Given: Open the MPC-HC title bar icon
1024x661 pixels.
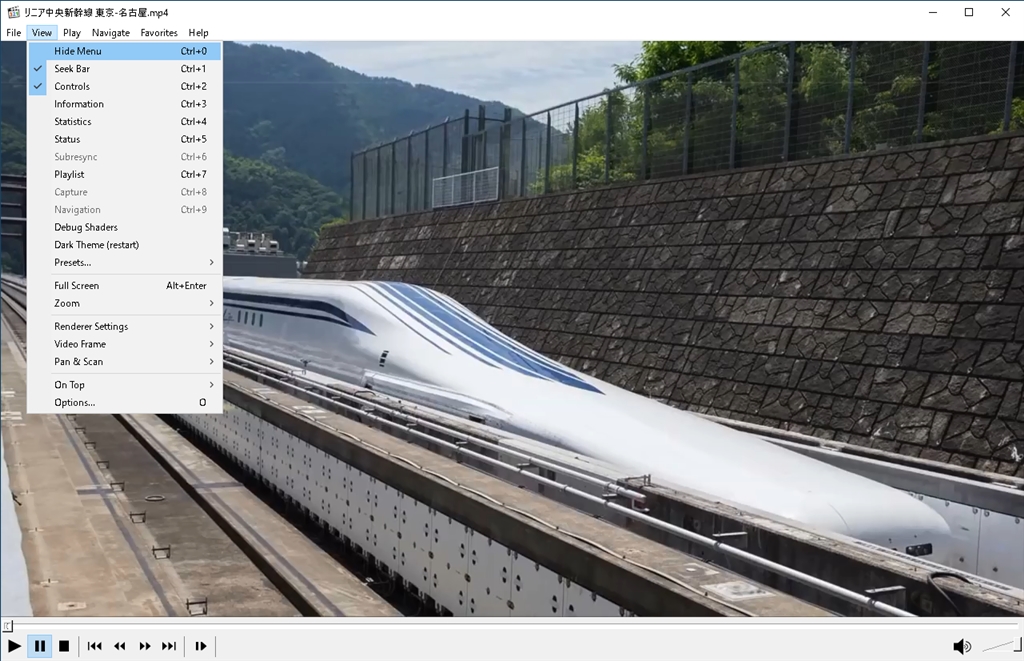Looking at the screenshot, I should click(x=13, y=12).
